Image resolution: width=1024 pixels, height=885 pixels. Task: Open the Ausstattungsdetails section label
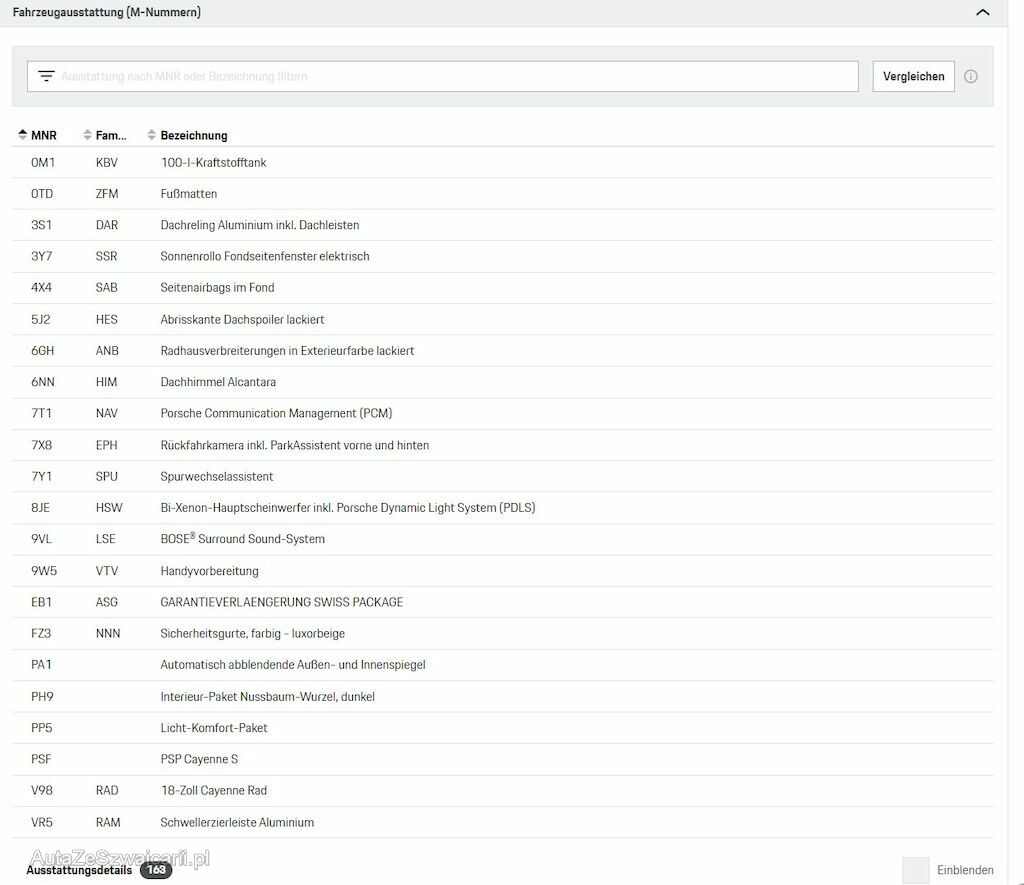79,870
